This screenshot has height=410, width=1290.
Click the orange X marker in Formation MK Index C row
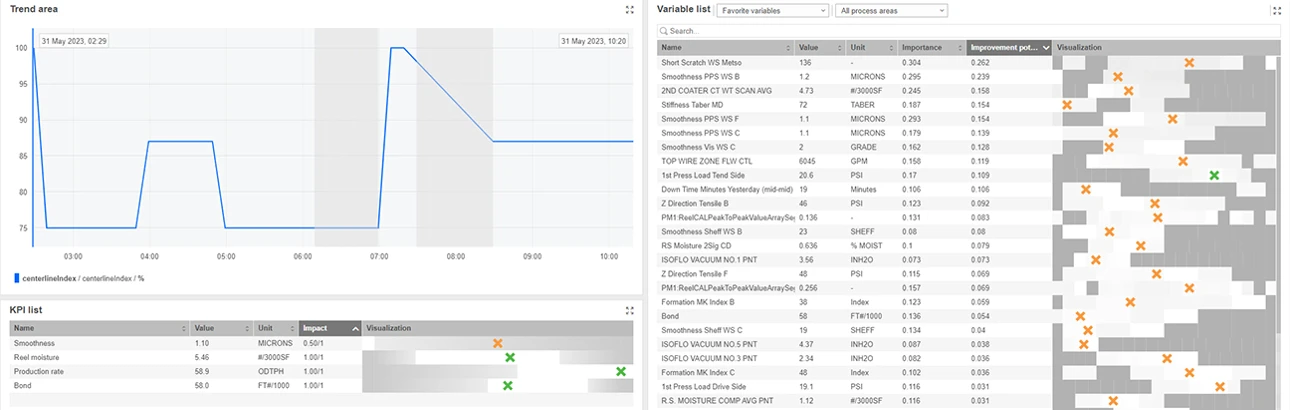point(1188,372)
